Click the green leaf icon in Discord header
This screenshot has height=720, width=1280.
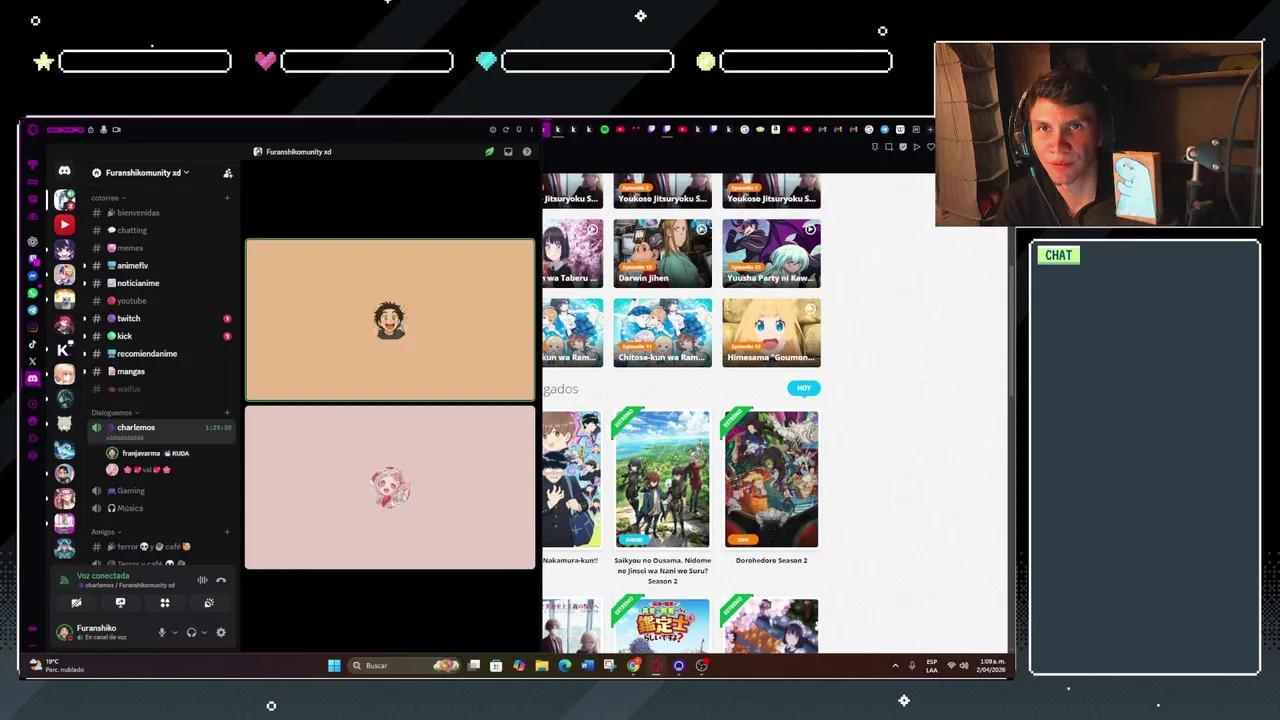pyautogui.click(x=489, y=152)
